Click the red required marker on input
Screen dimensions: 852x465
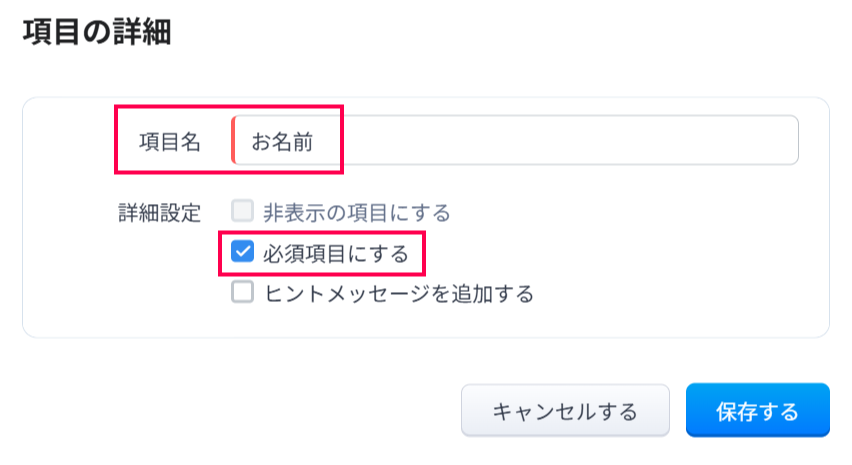pos(233,141)
